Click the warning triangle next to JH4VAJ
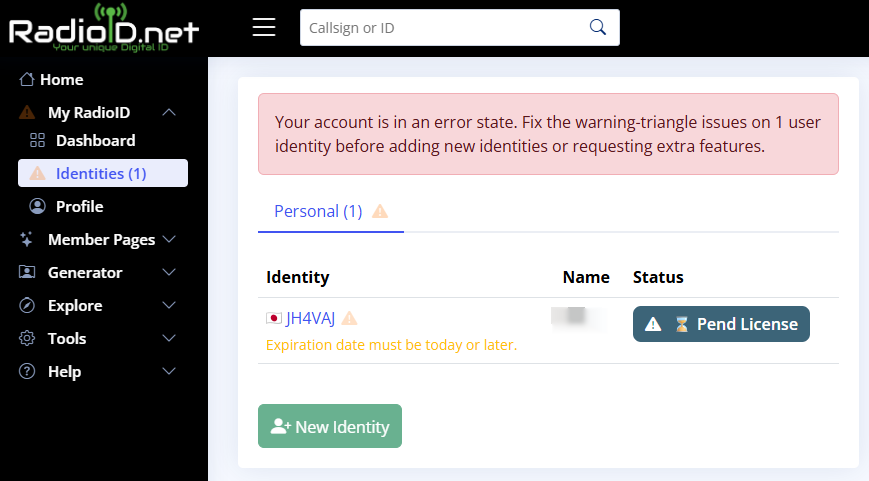Image resolution: width=869 pixels, height=481 pixels. point(349,318)
